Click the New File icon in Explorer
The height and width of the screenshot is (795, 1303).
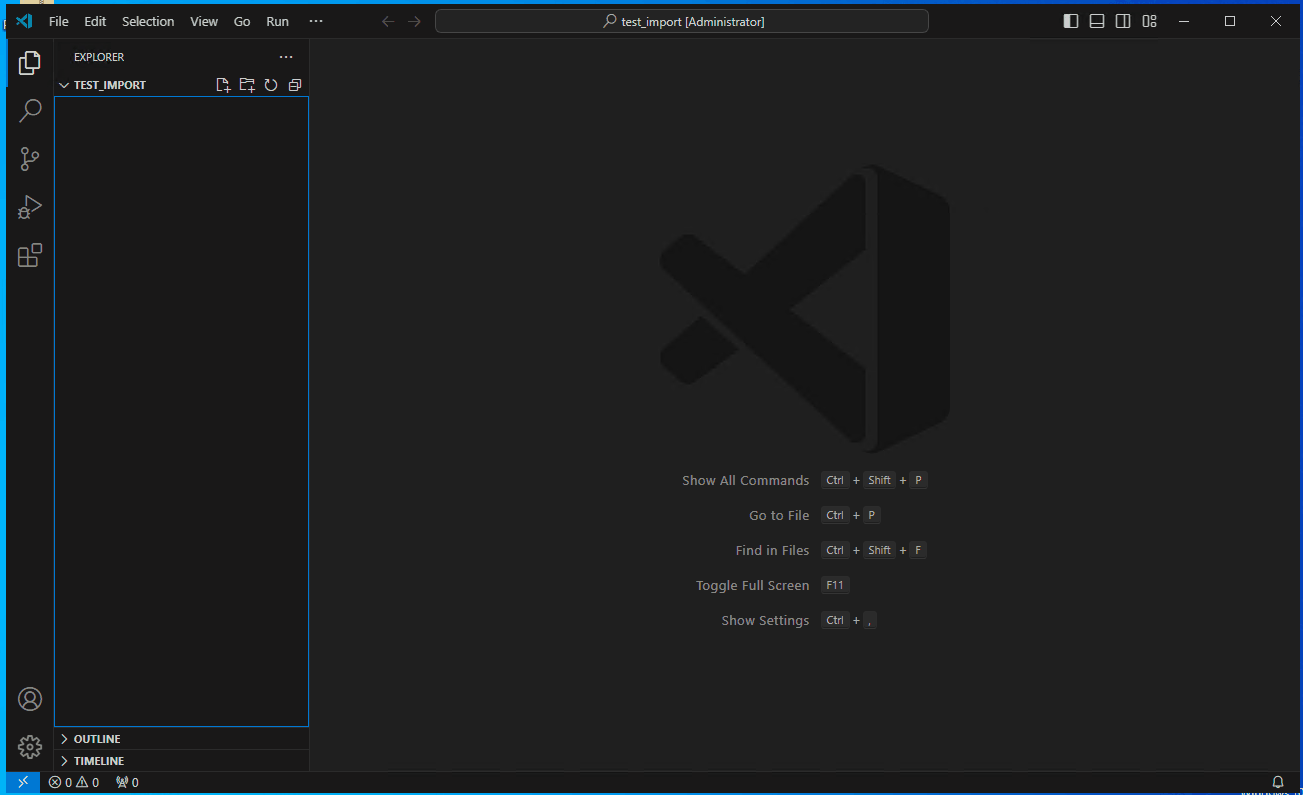coord(223,85)
